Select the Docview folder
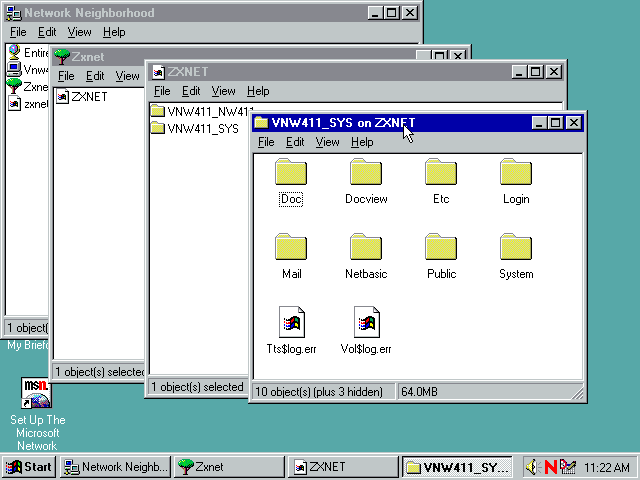The height and width of the screenshot is (480, 640). point(366,172)
